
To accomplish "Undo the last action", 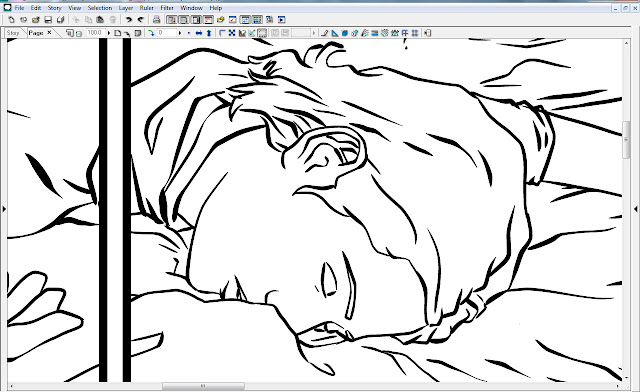I will pos(129,20).
